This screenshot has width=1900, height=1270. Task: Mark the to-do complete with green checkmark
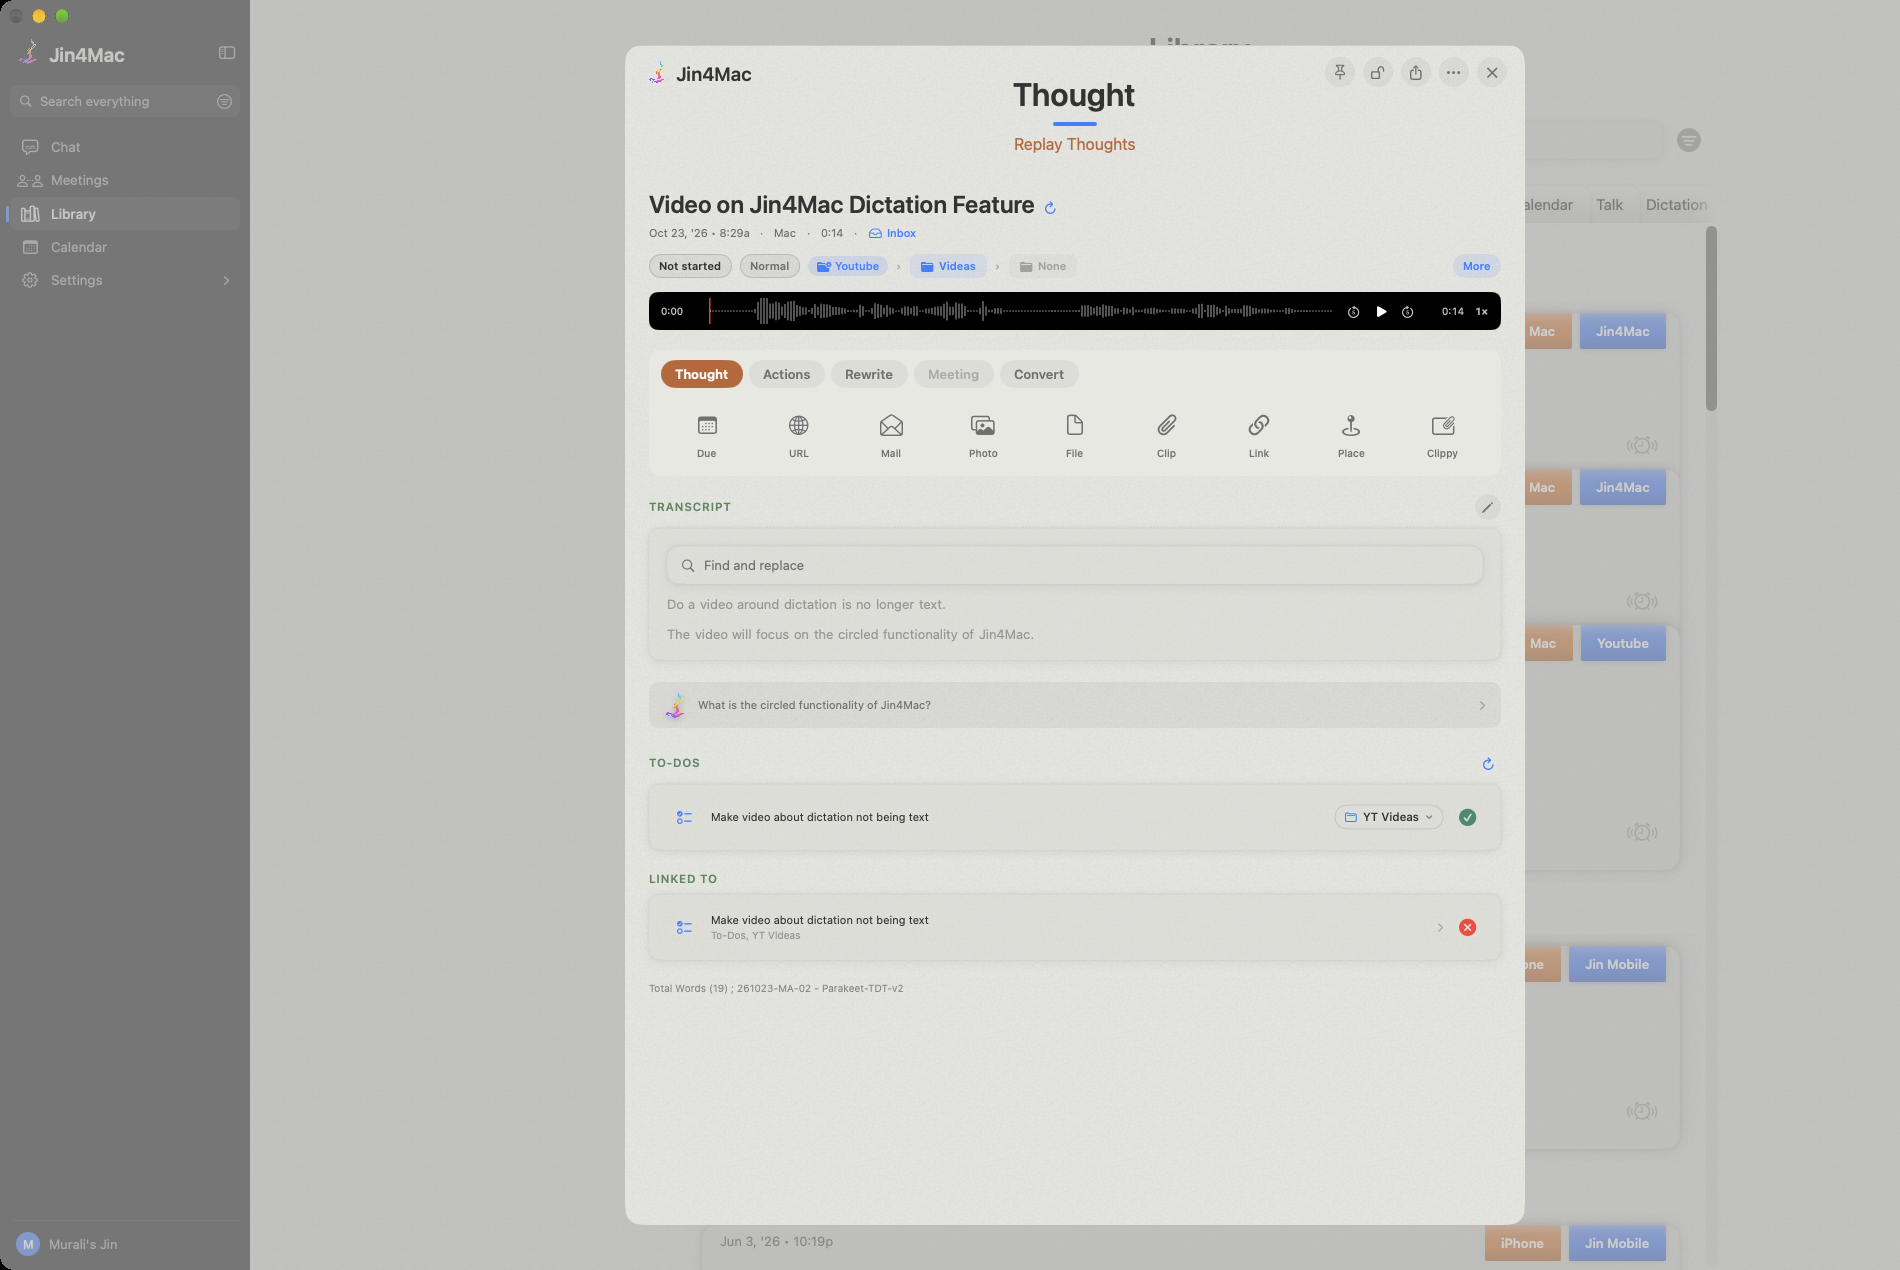pyautogui.click(x=1467, y=817)
